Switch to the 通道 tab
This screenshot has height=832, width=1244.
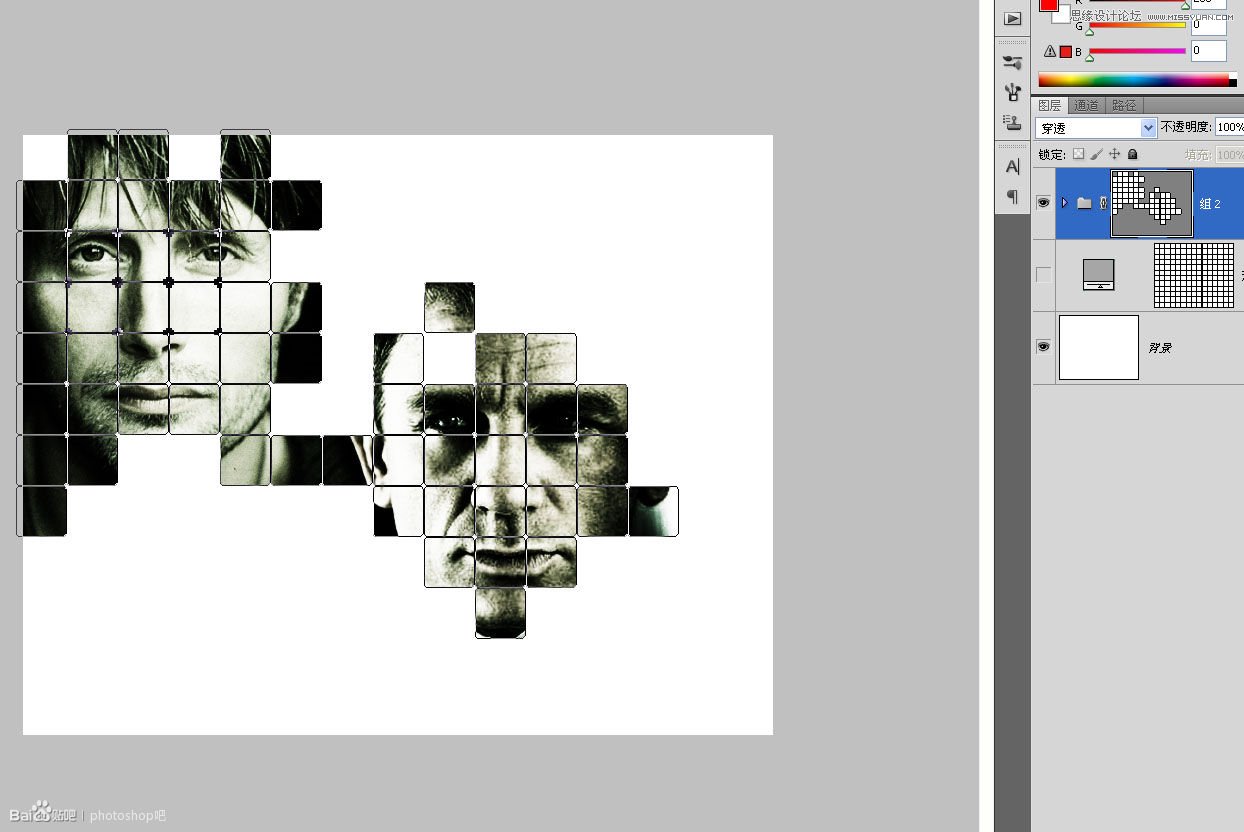click(x=1086, y=105)
